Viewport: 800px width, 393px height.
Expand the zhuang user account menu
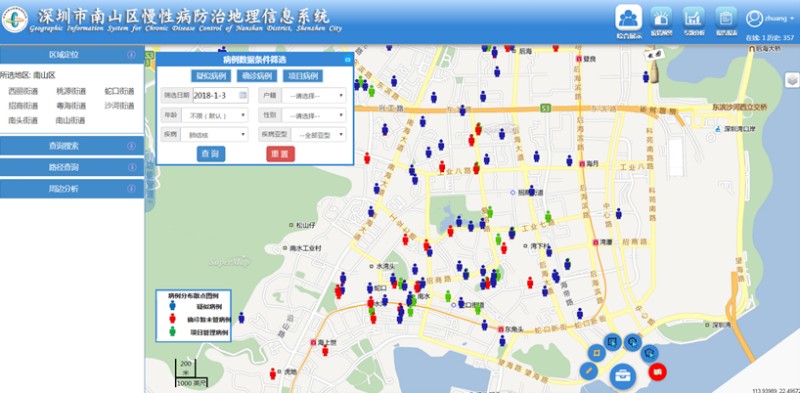[770, 18]
